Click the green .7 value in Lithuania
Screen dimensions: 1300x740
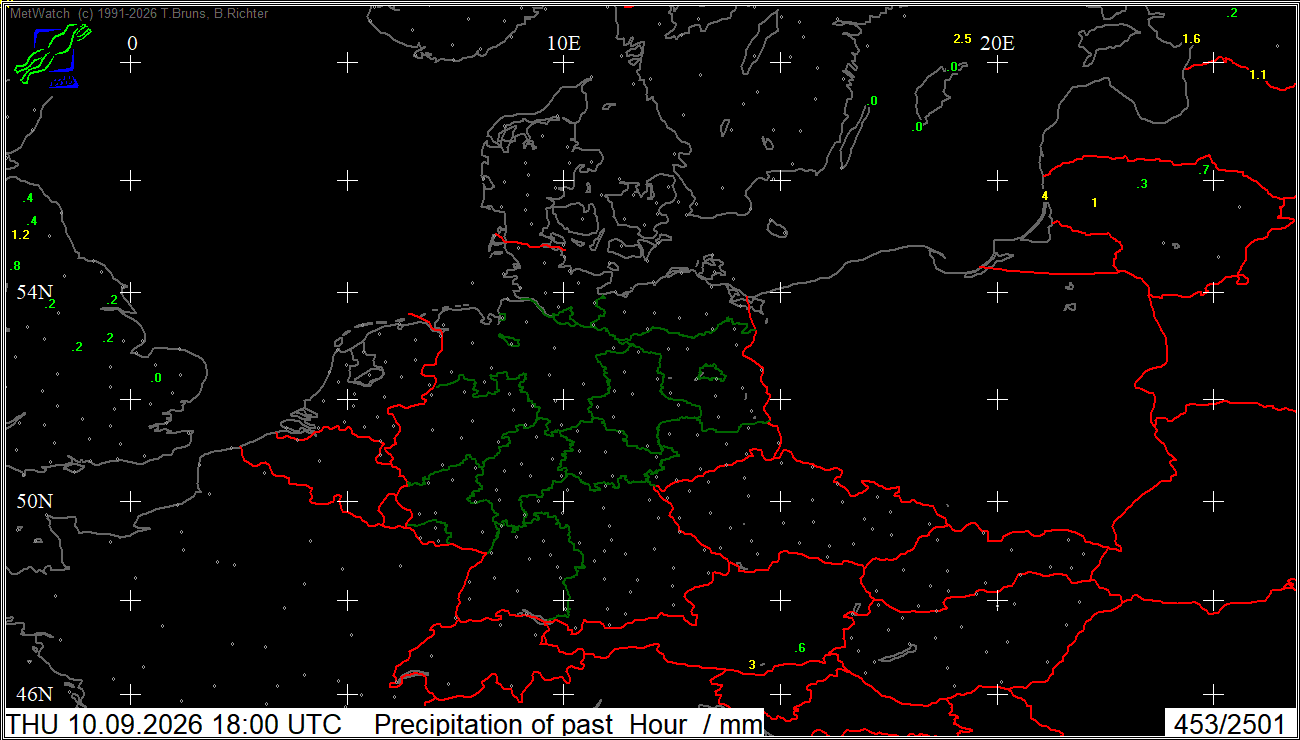coord(1205,170)
